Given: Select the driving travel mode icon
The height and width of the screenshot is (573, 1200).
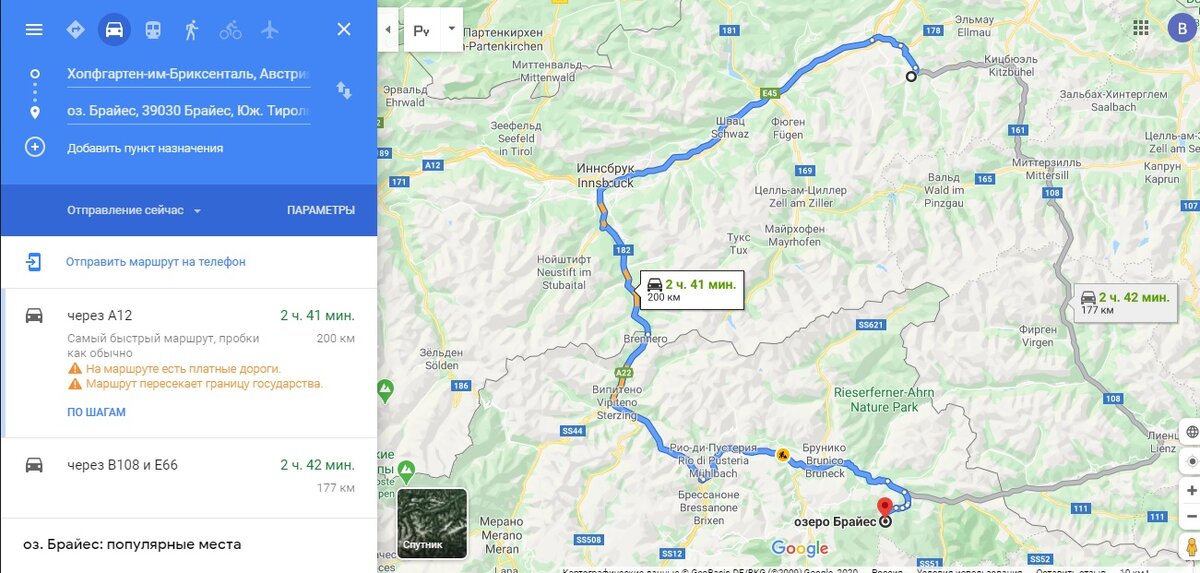Looking at the screenshot, I should (114, 29).
